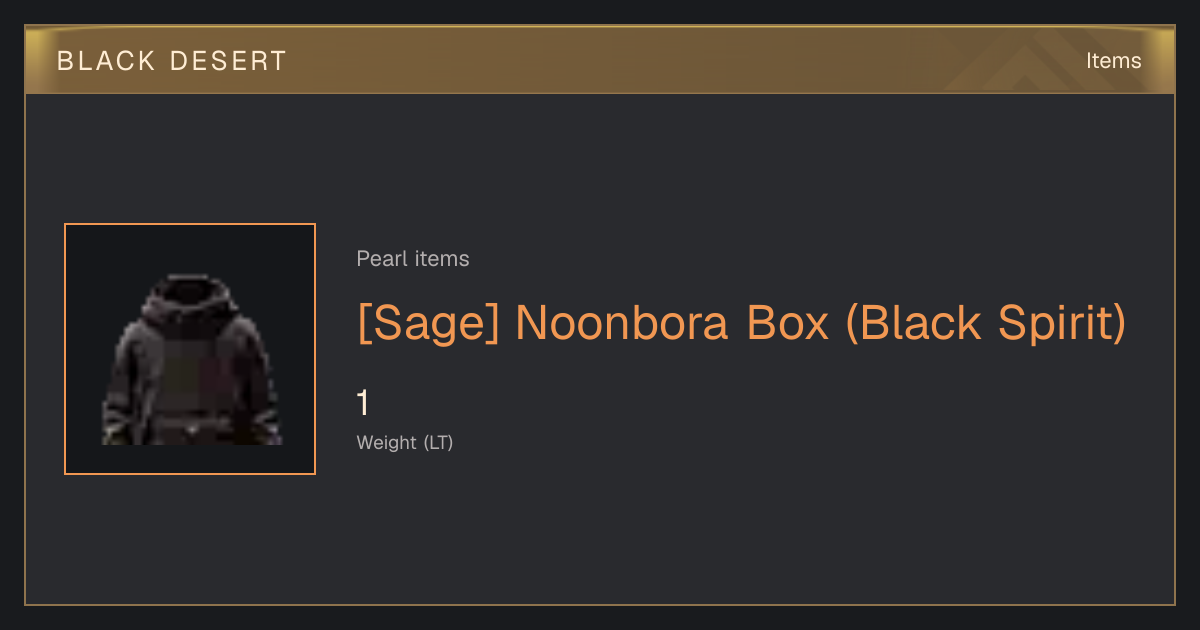This screenshot has height=630, width=1200.
Task: Click "(Black Spirit)" in the item name
Action: tap(986, 323)
